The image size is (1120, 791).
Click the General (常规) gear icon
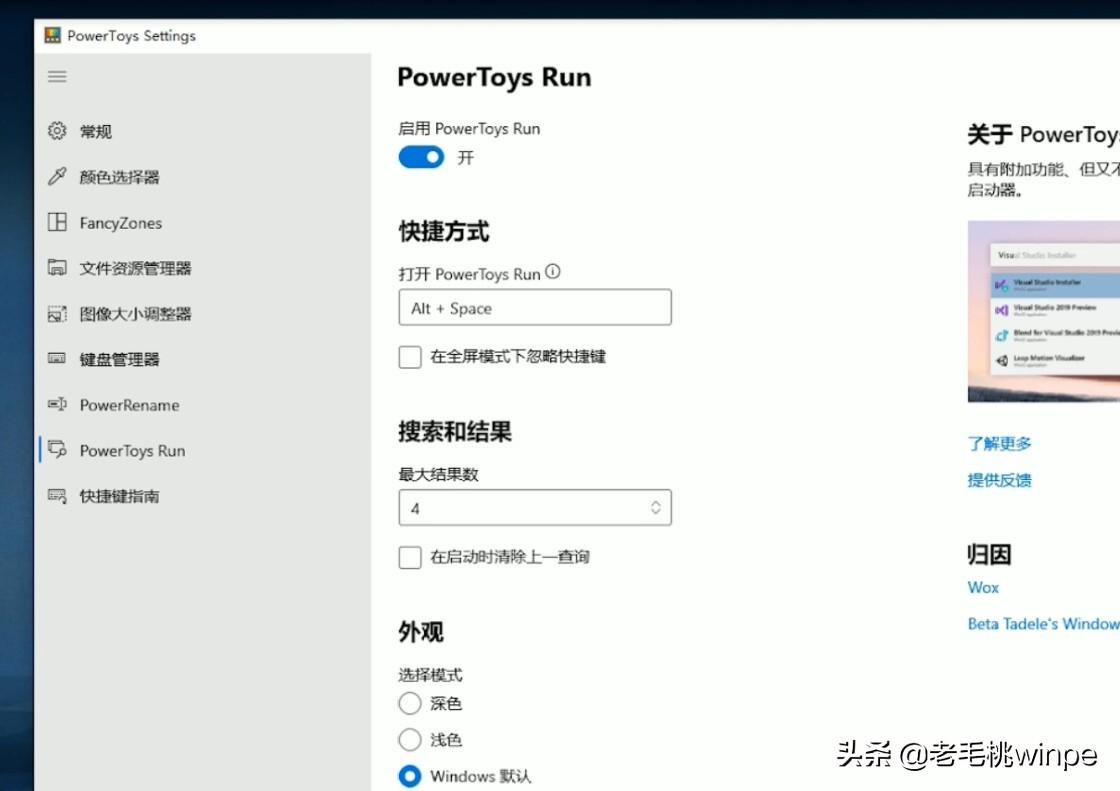pyautogui.click(x=57, y=131)
